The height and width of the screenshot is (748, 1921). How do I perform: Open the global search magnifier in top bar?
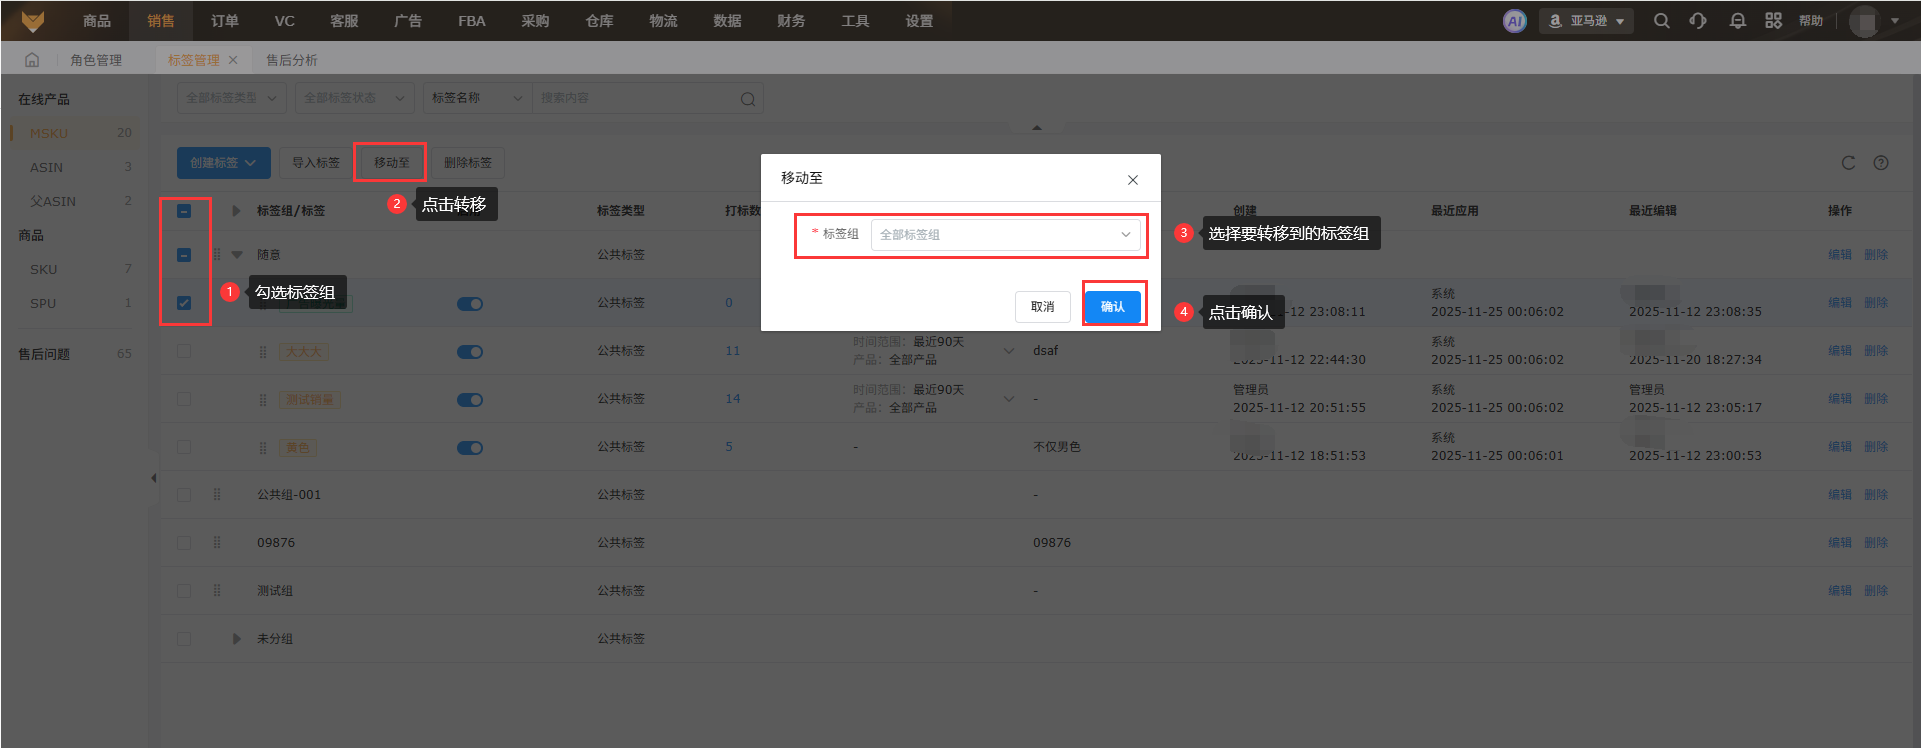tap(1662, 21)
